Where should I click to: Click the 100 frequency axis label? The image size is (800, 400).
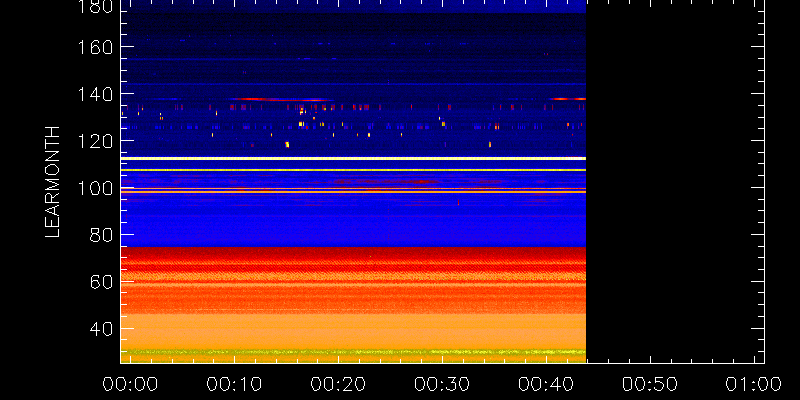pyautogui.click(x=95, y=189)
